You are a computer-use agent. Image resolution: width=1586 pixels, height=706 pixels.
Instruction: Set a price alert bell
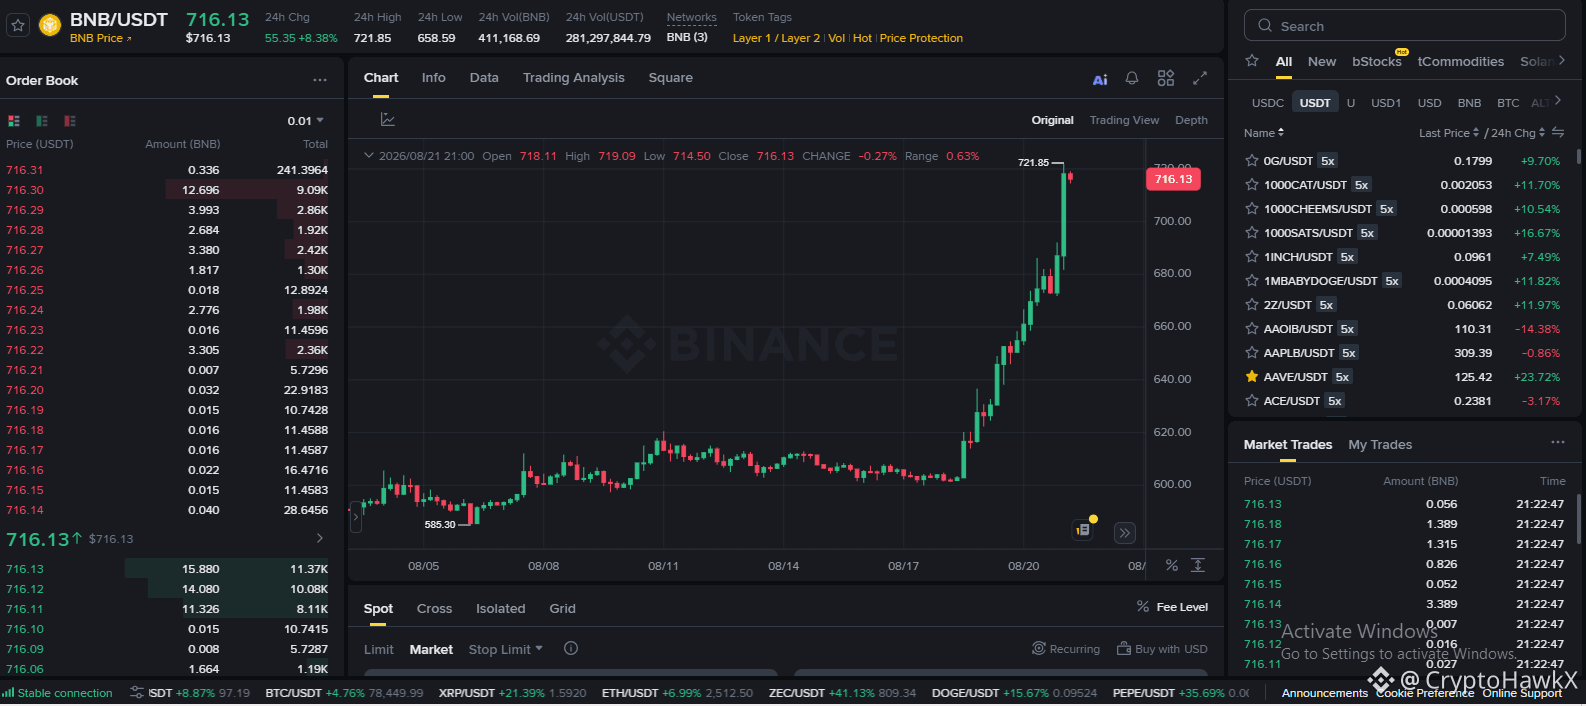click(x=1132, y=78)
